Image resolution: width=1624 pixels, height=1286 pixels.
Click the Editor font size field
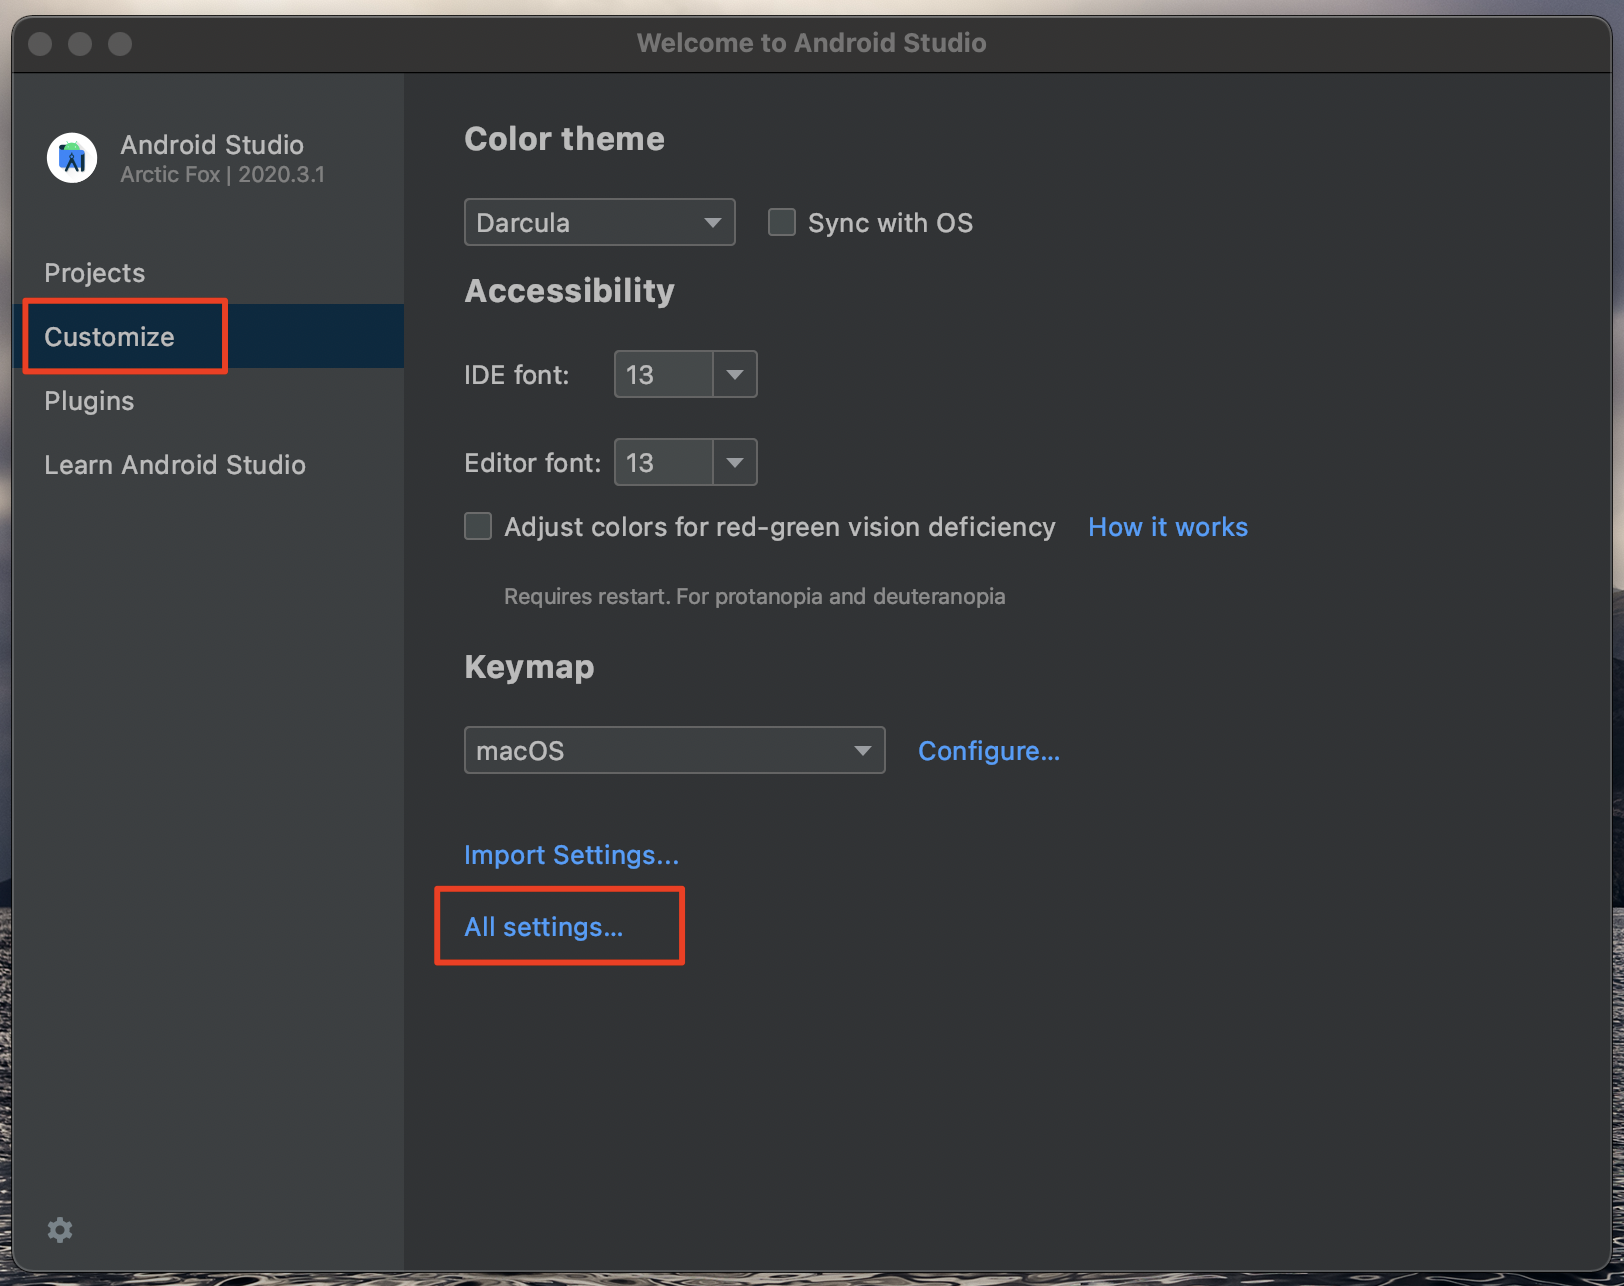pos(664,462)
